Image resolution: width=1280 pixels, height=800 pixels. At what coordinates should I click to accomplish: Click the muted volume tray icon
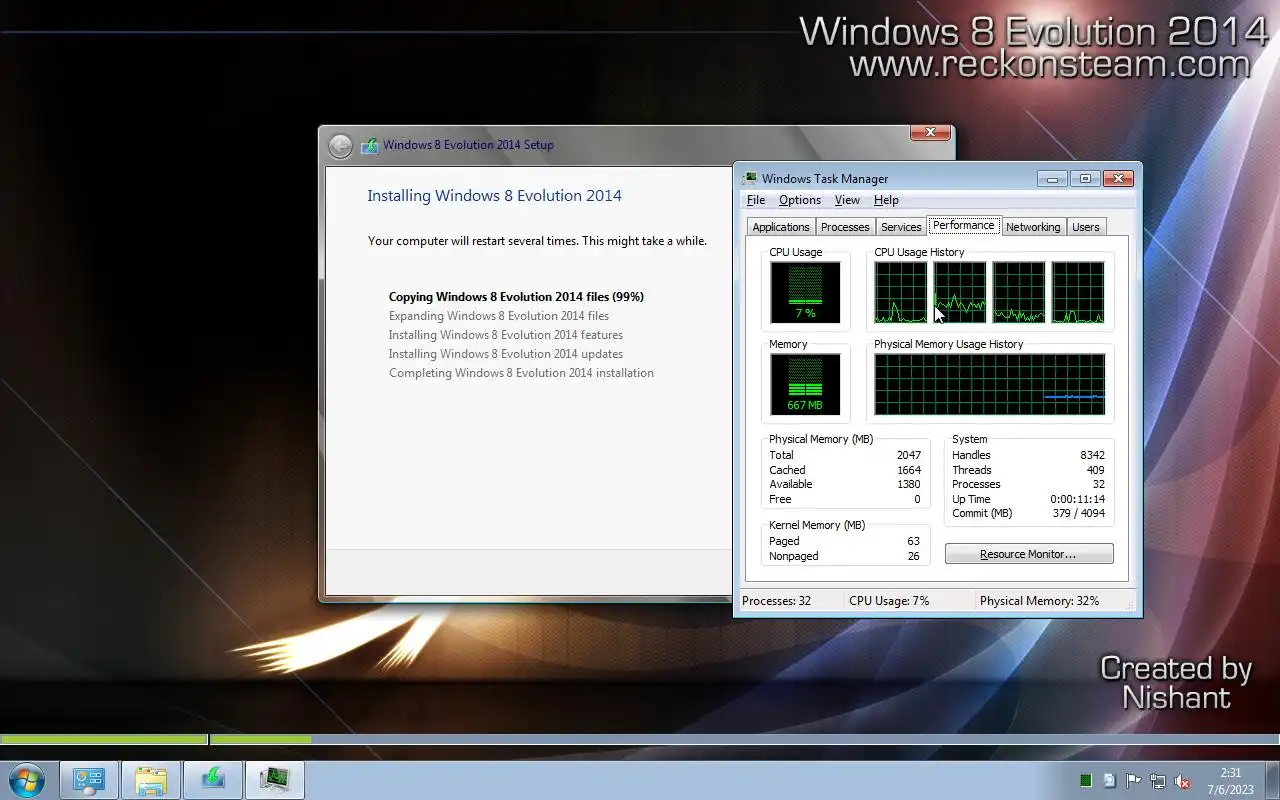point(1182,781)
